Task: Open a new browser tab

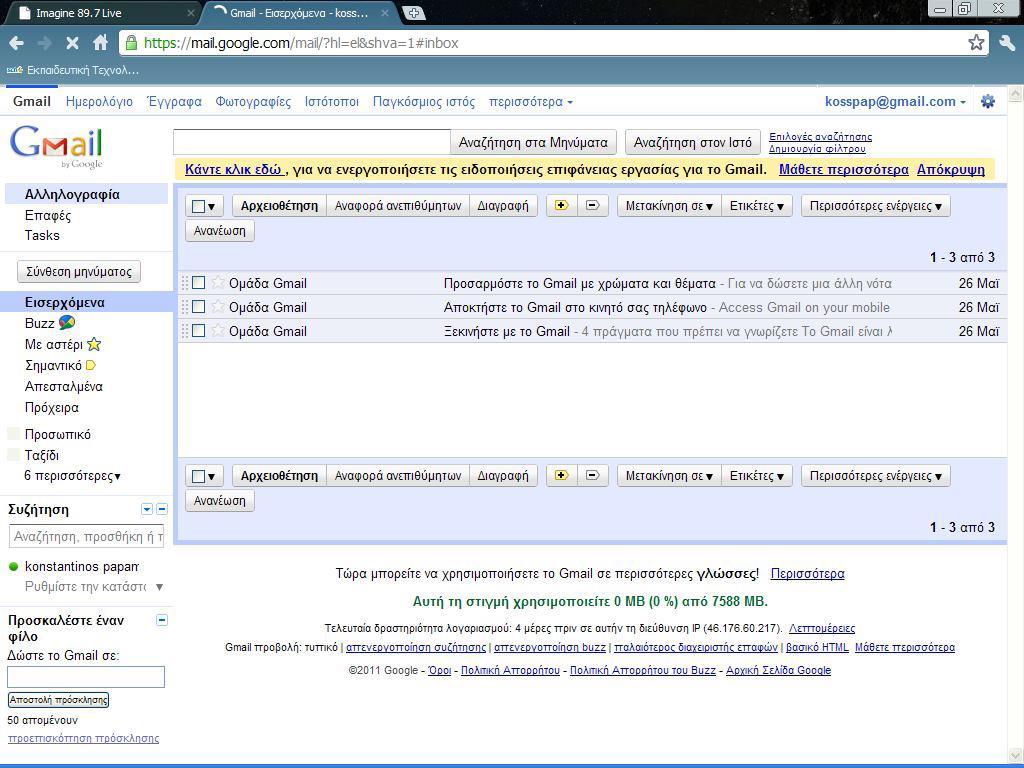Action: point(413,12)
